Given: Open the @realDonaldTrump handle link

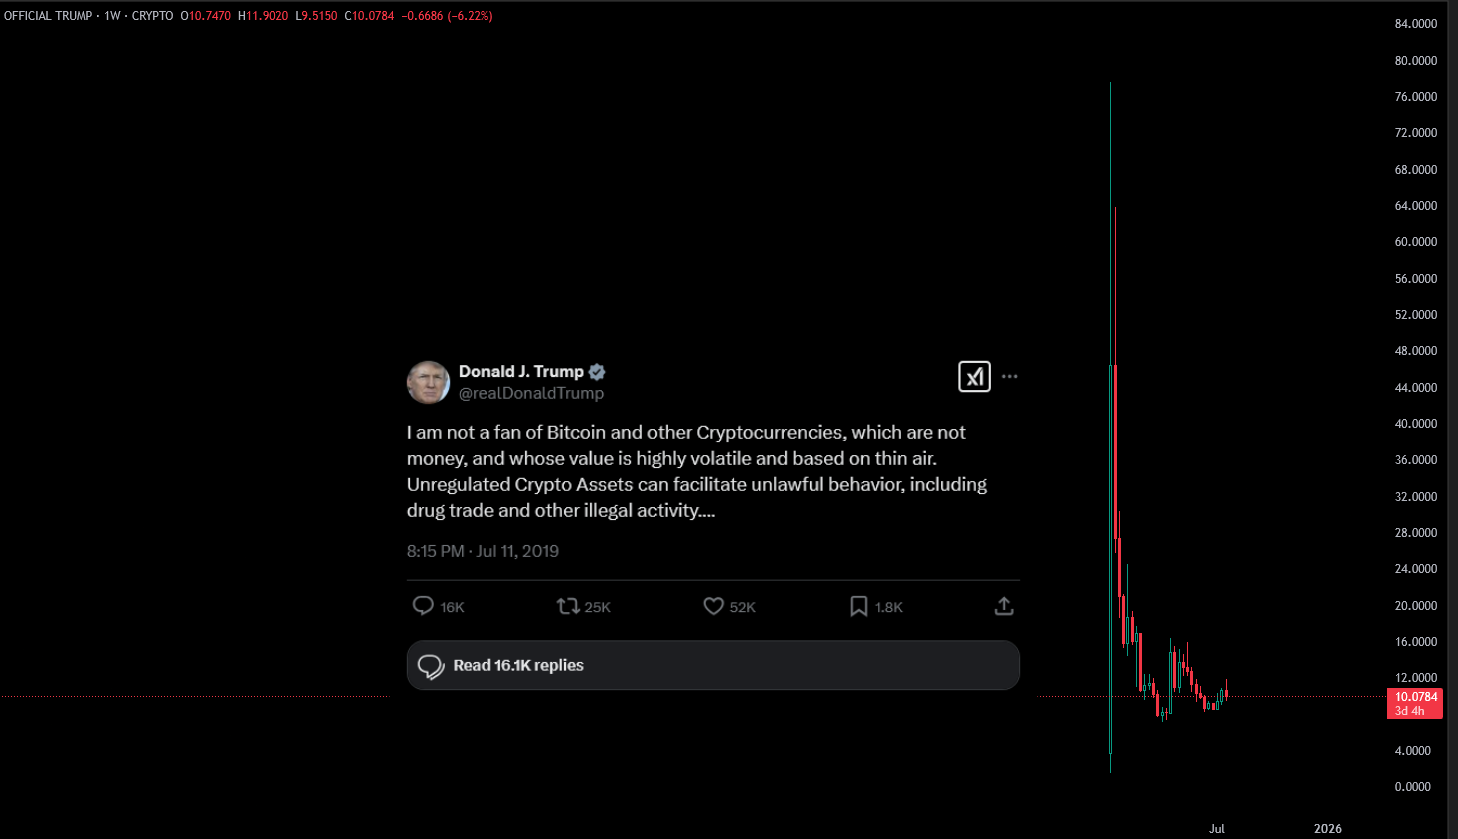Looking at the screenshot, I should click(531, 393).
